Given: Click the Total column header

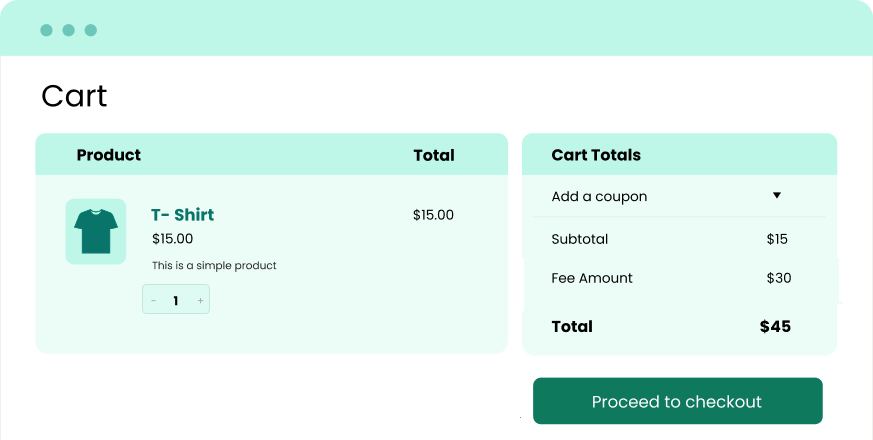Looking at the screenshot, I should coord(433,155).
